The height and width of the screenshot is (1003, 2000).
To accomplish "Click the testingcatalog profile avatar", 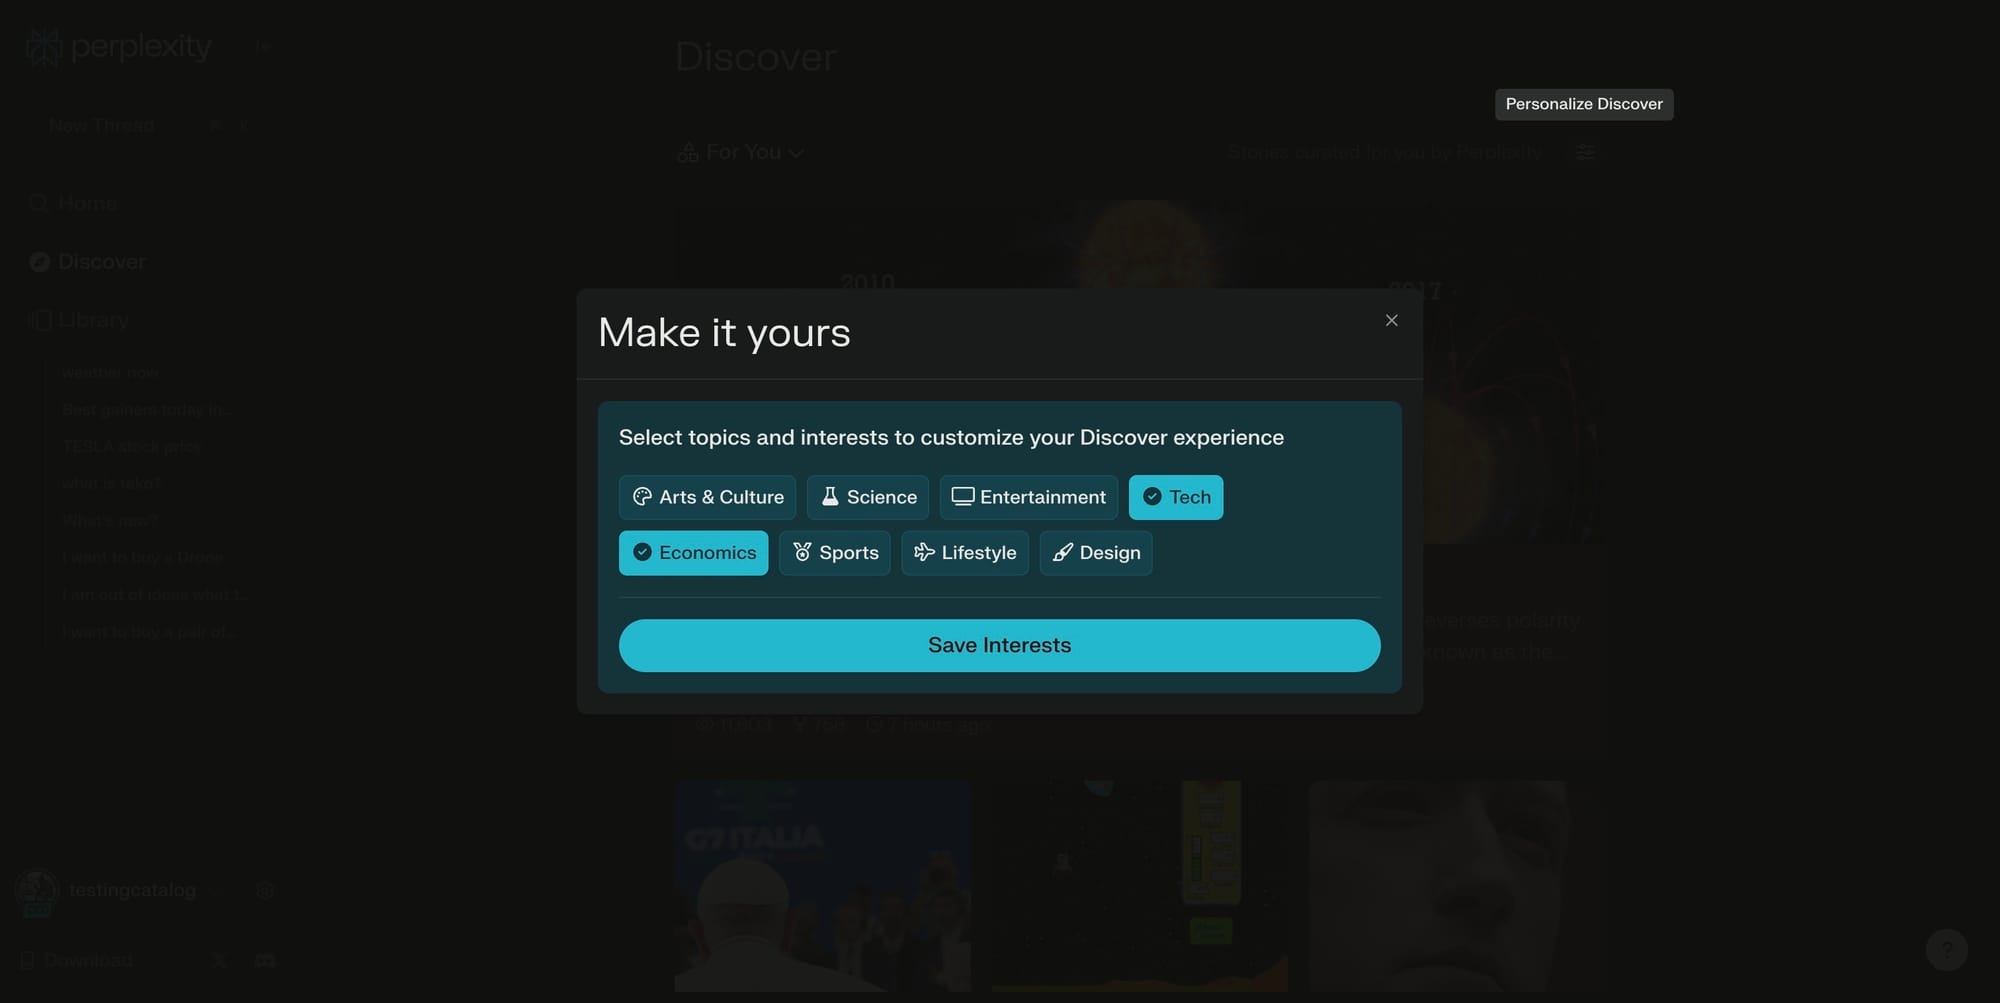I will pyautogui.click(x=36, y=890).
